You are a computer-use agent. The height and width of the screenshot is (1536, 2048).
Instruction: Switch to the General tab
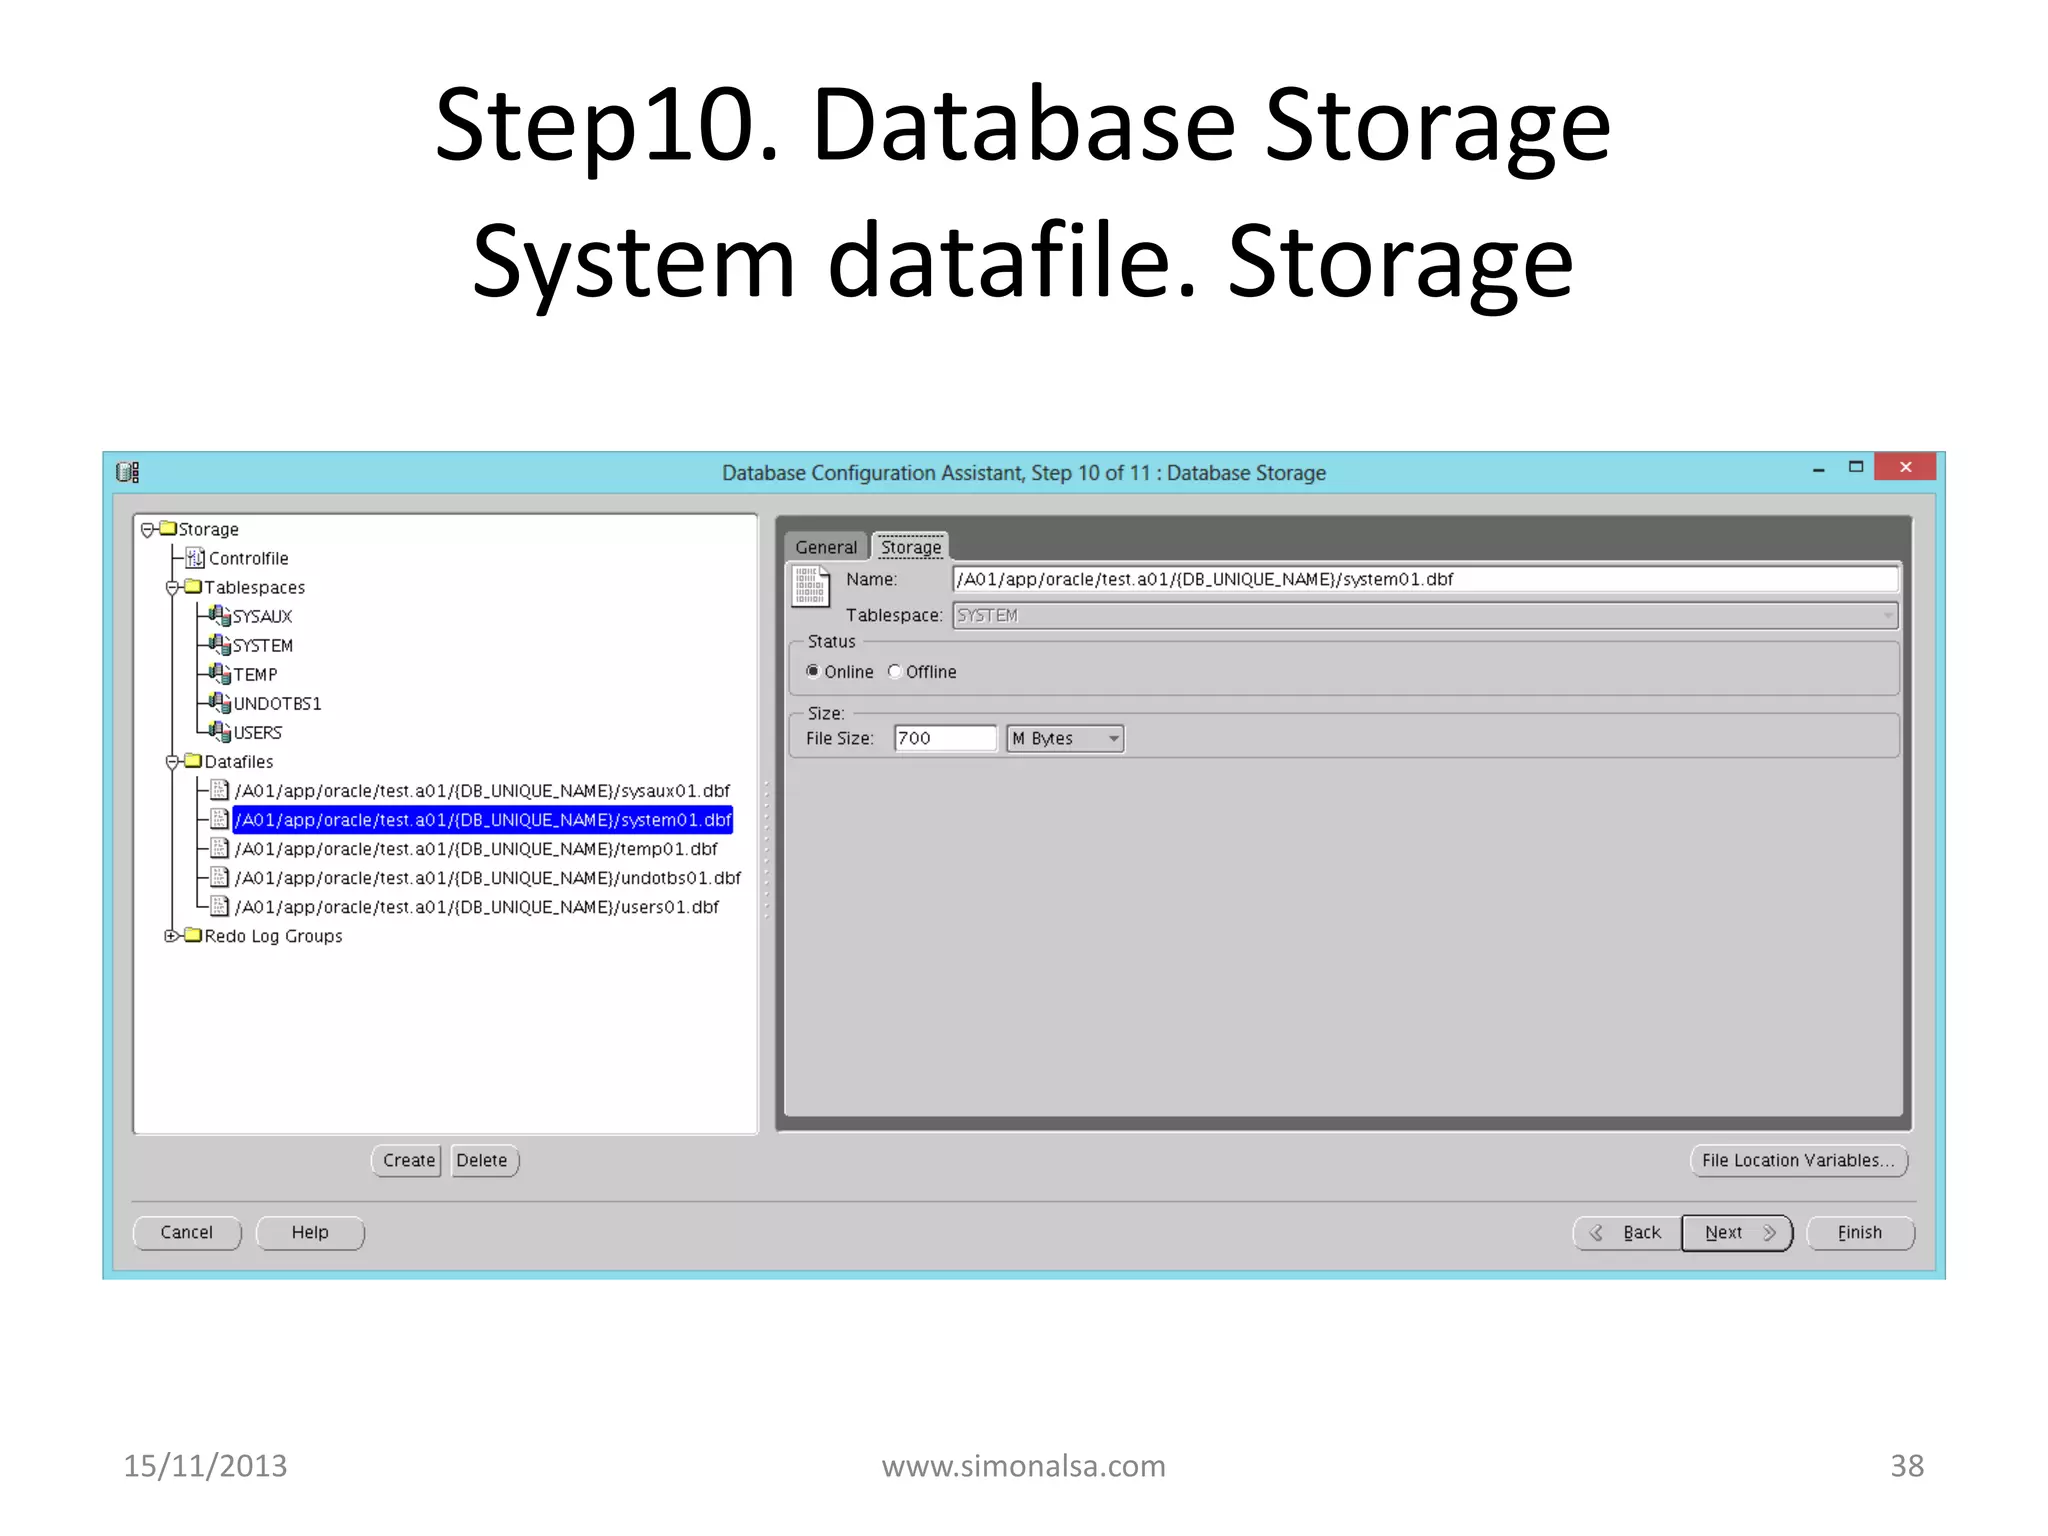(x=826, y=547)
